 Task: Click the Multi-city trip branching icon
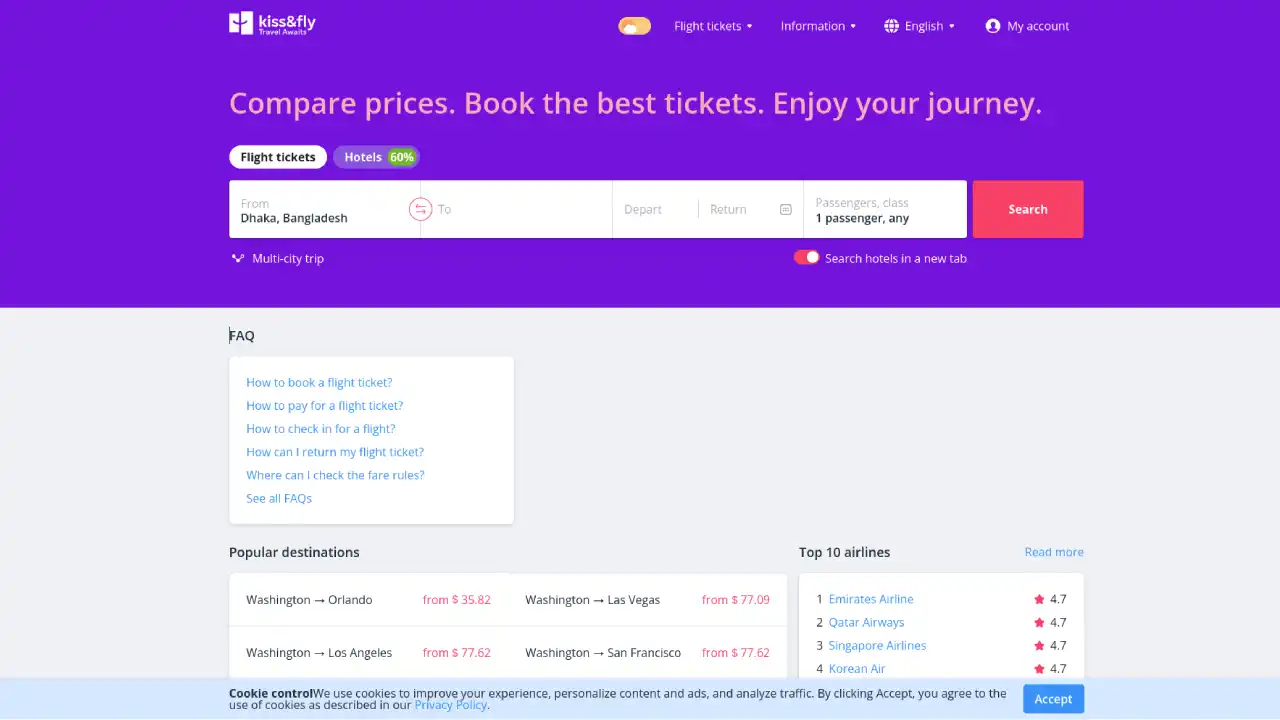[237, 258]
